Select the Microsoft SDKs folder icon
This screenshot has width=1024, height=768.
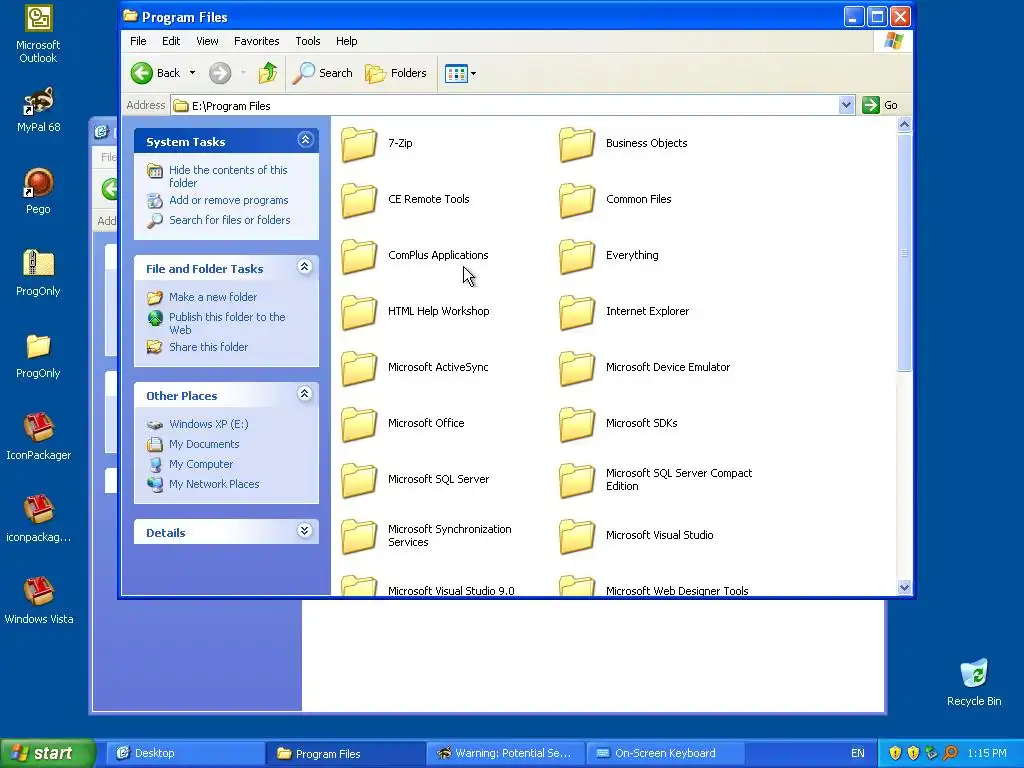(x=577, y=424)
